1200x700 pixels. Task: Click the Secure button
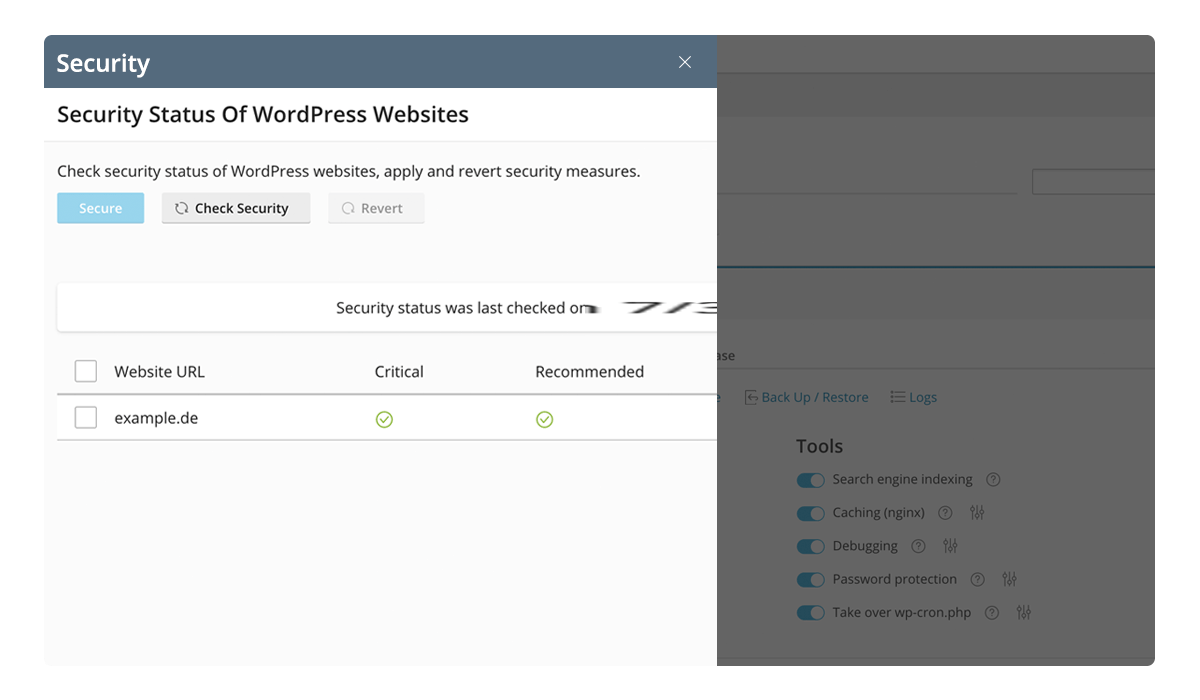click(100, 208)
